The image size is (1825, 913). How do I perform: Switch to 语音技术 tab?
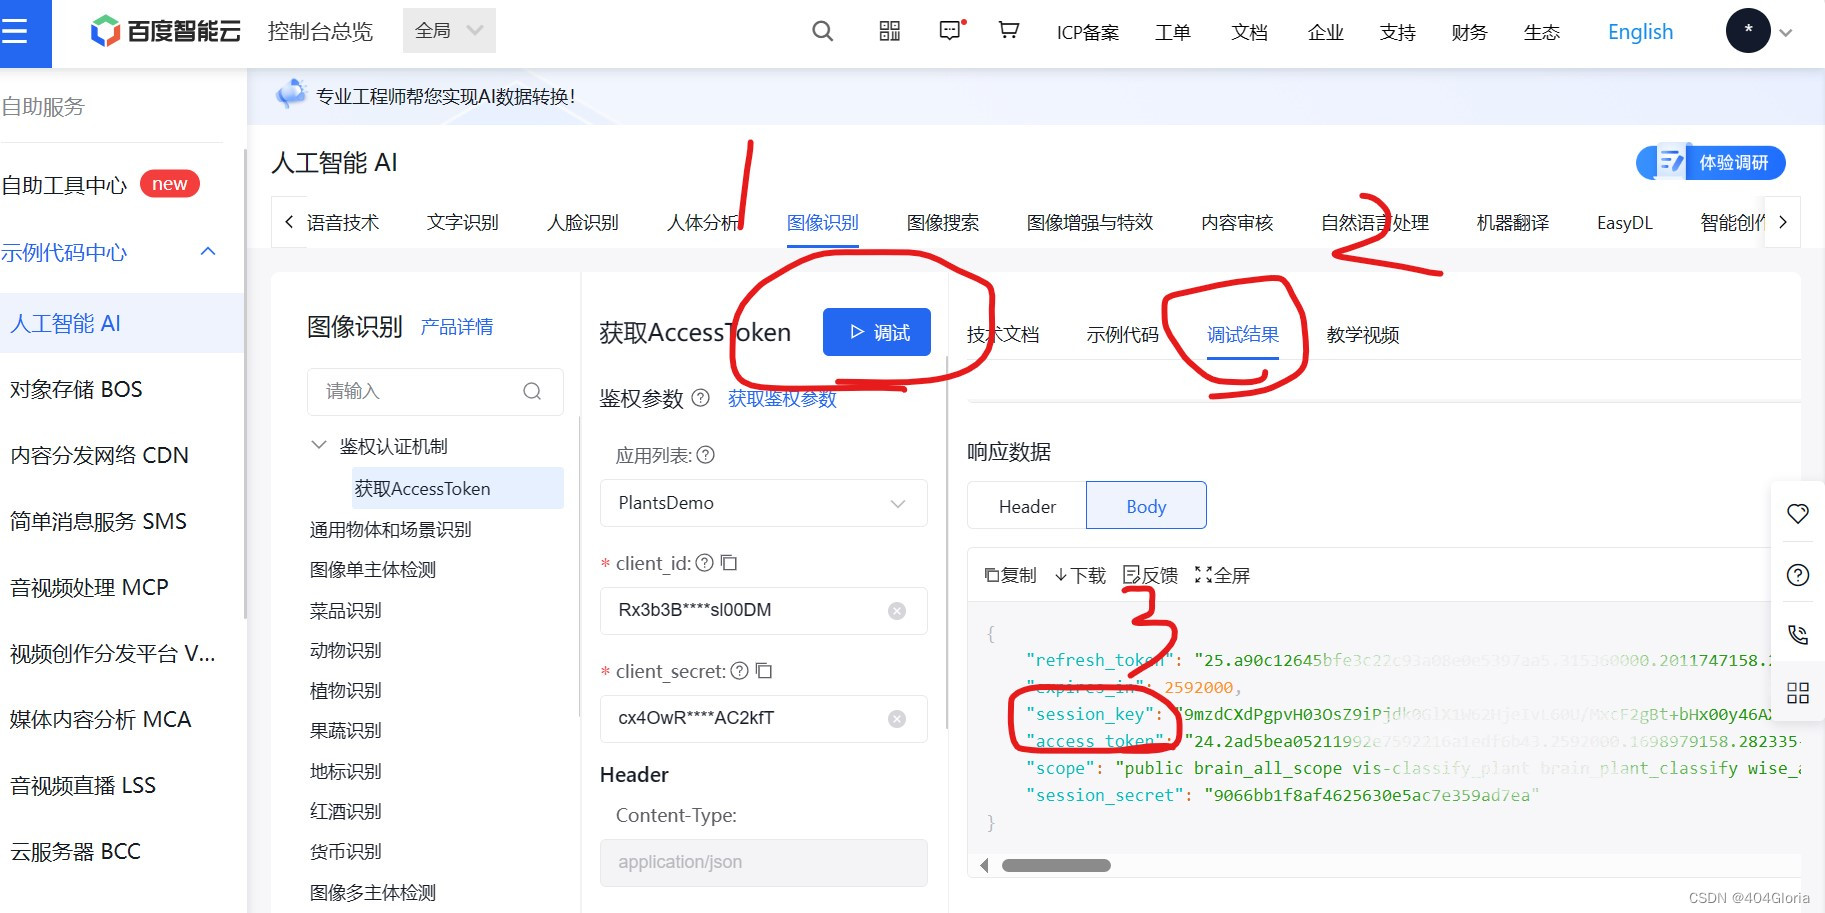pyautogui.click(x=342, y=222)
